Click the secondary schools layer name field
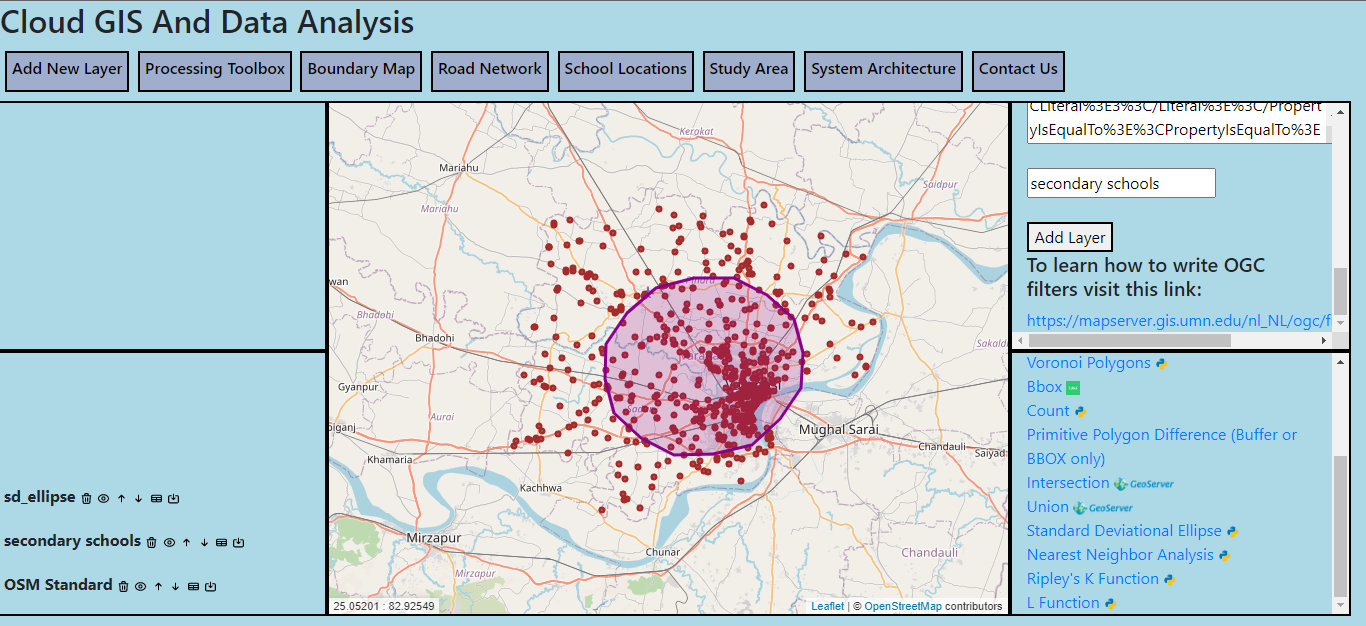The width and height of the screenshot is (1366, 626). point(1120,183)
